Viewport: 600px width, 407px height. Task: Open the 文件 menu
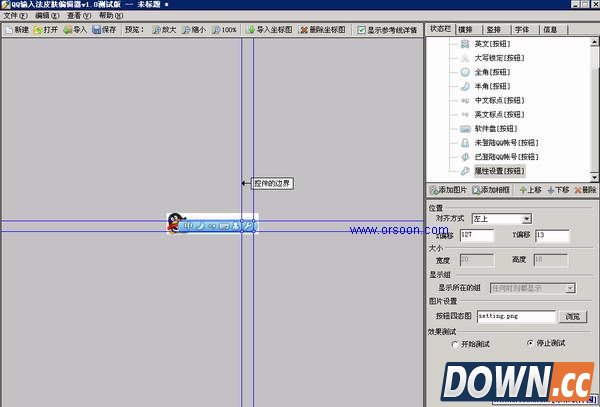[15, 16]
